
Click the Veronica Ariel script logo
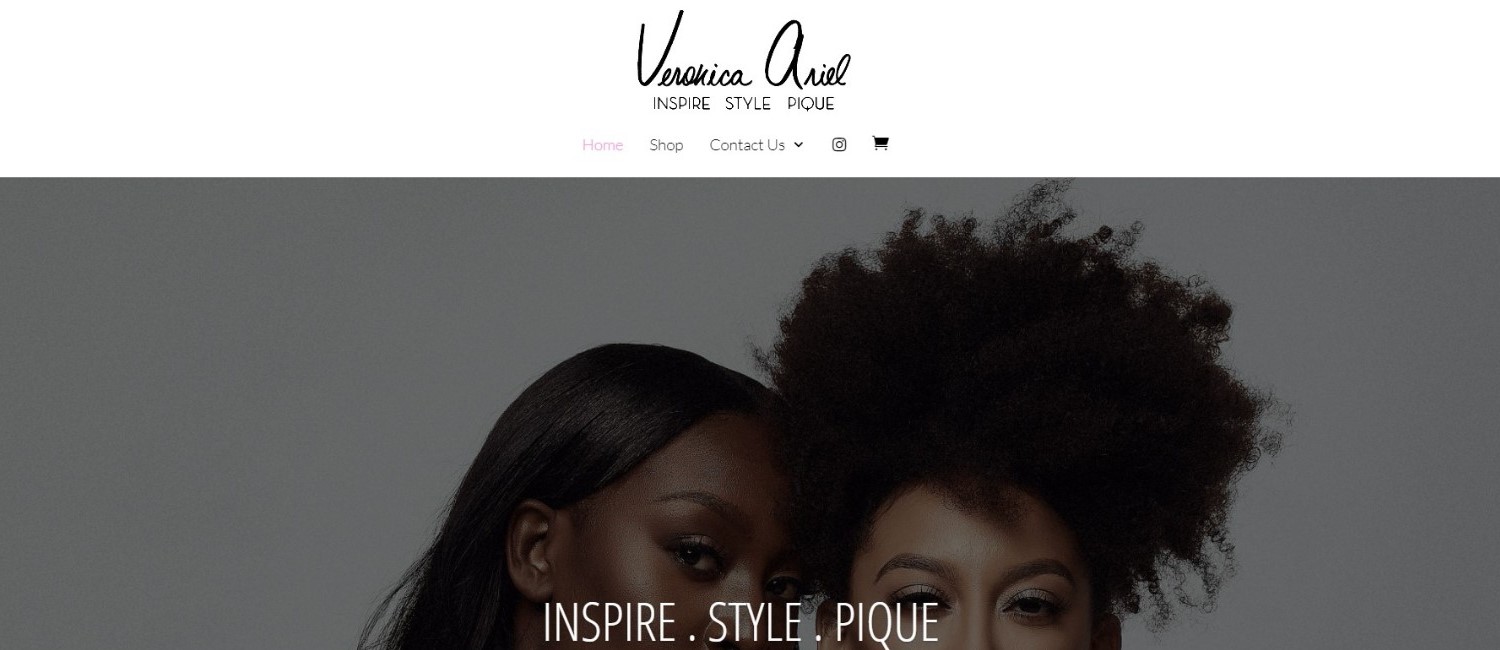[x=743, y=60]
